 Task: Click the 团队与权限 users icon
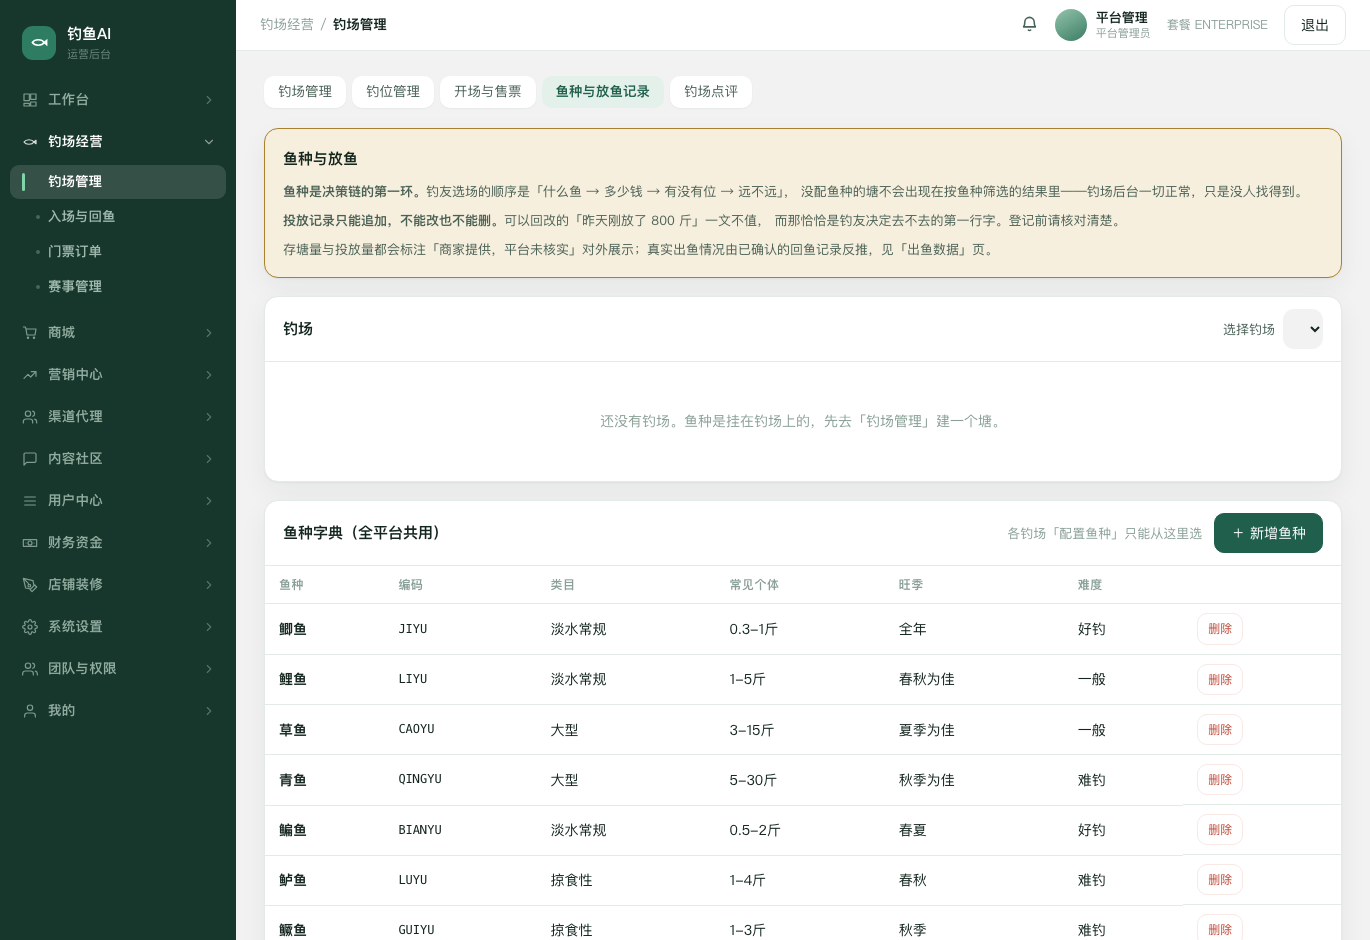click(x=30, y=669)
